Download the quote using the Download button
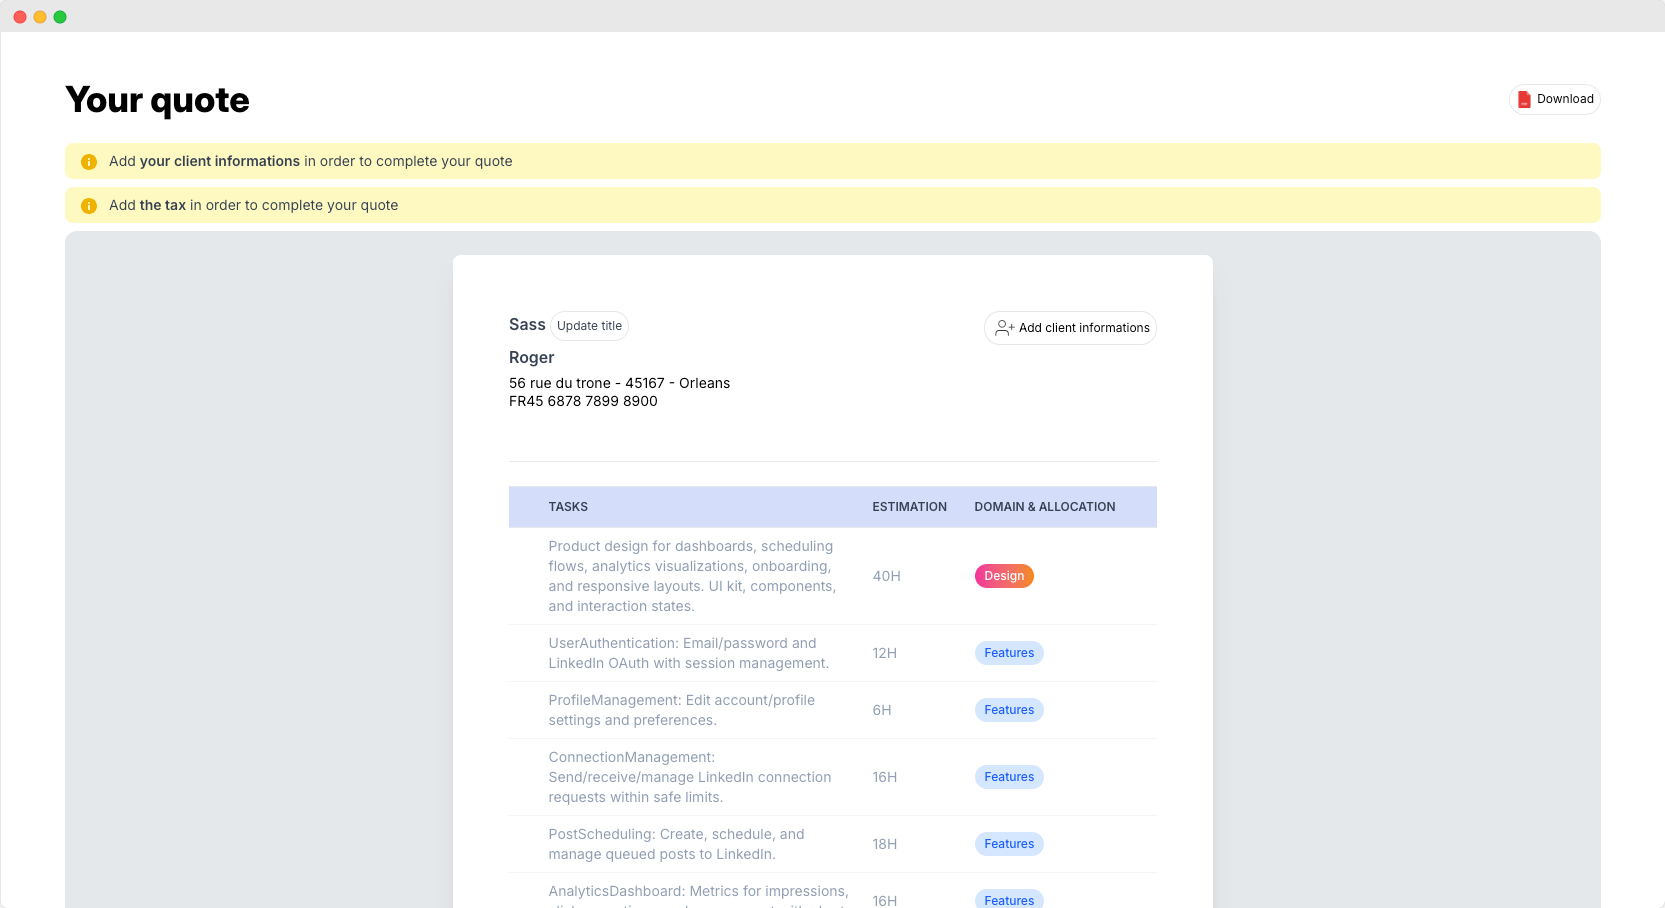The height and width of the screenshot is (908, 1665). click(x=1554, y=99)
